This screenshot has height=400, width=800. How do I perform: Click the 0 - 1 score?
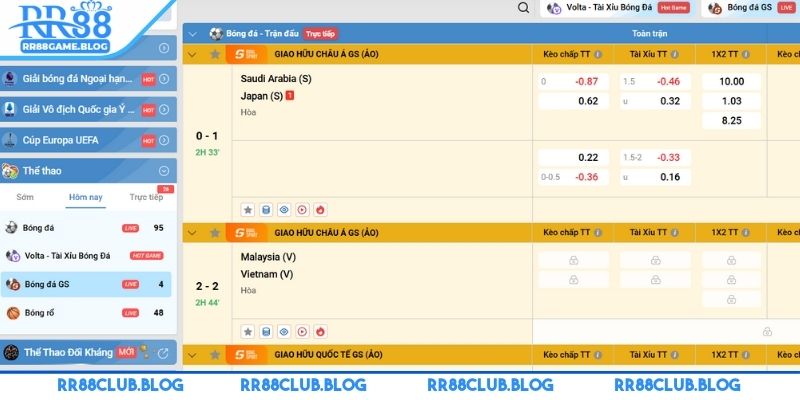[x=207, y=136]
